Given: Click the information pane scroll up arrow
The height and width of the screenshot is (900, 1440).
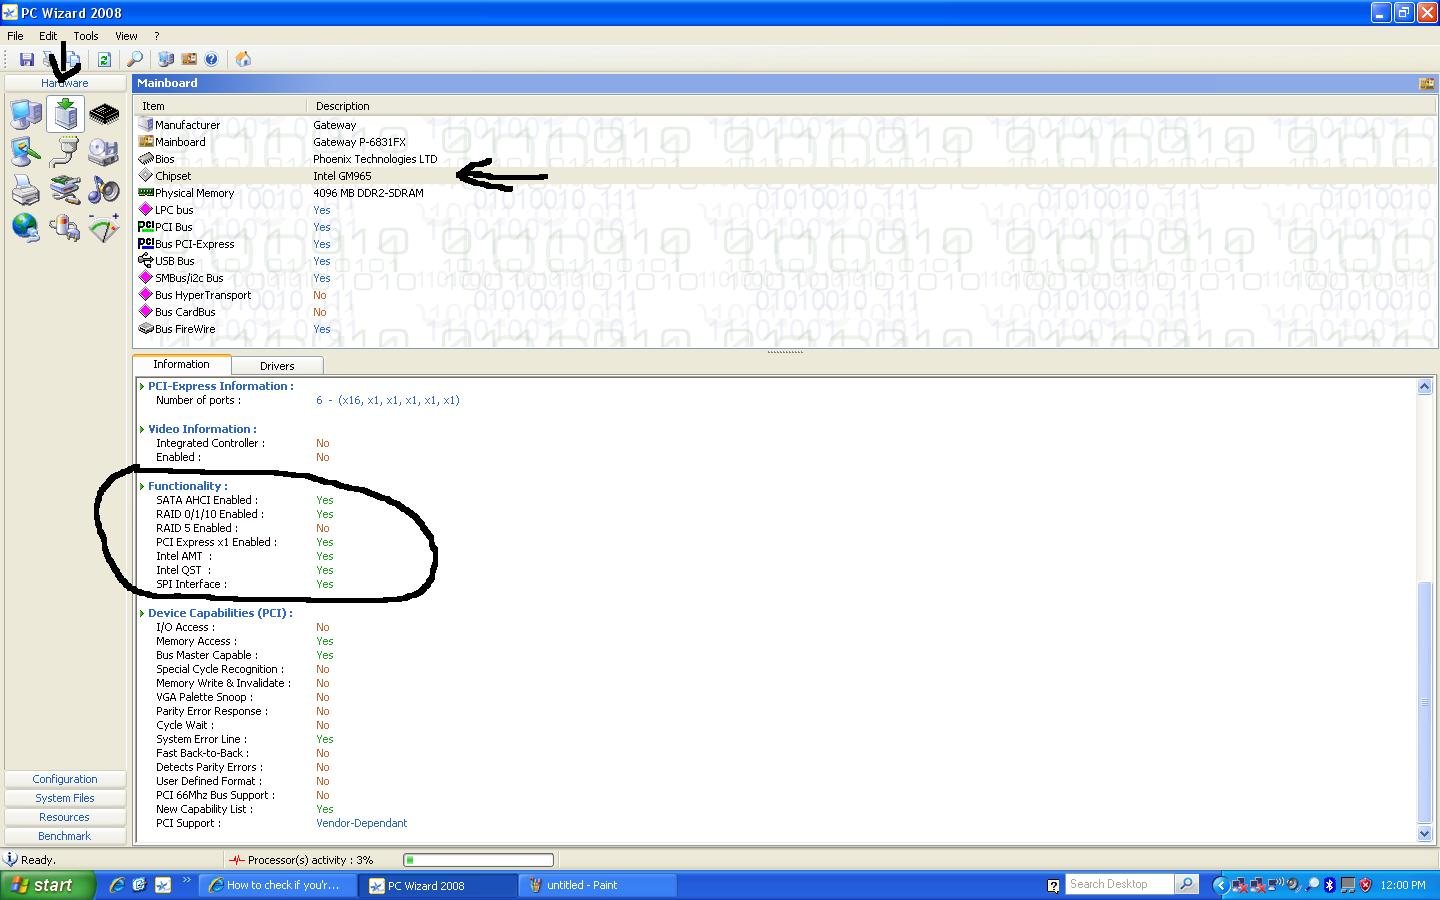Looking at the screenshot, I should tap(1425, 387).
